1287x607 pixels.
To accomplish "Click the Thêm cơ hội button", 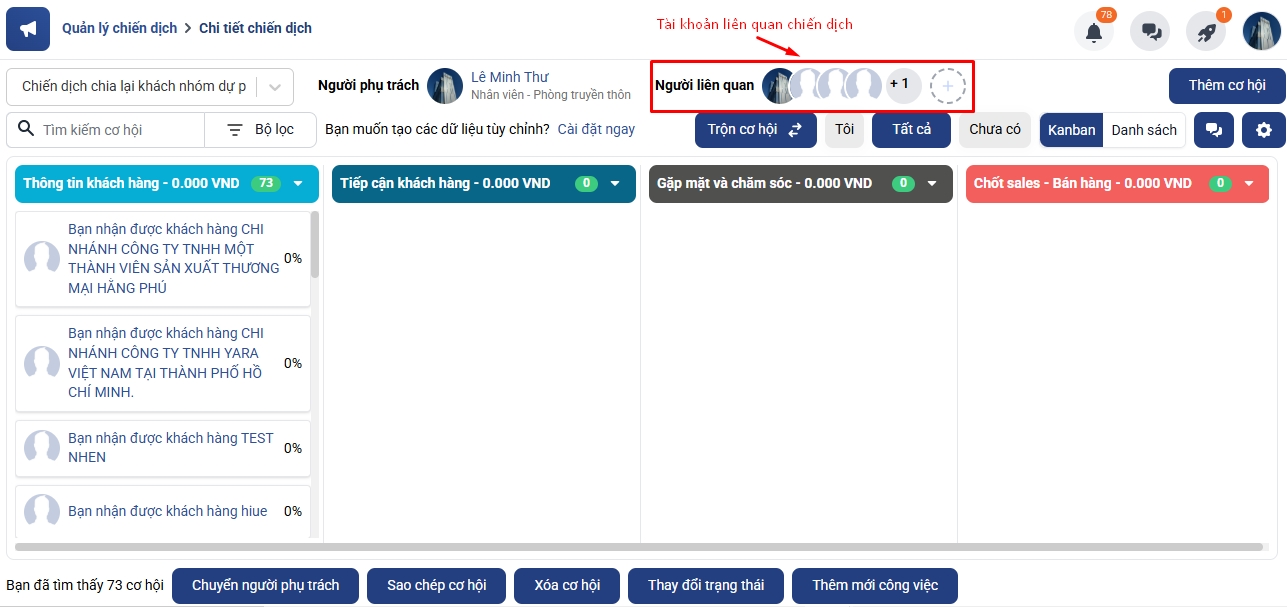I will (x=1227, y=86).
